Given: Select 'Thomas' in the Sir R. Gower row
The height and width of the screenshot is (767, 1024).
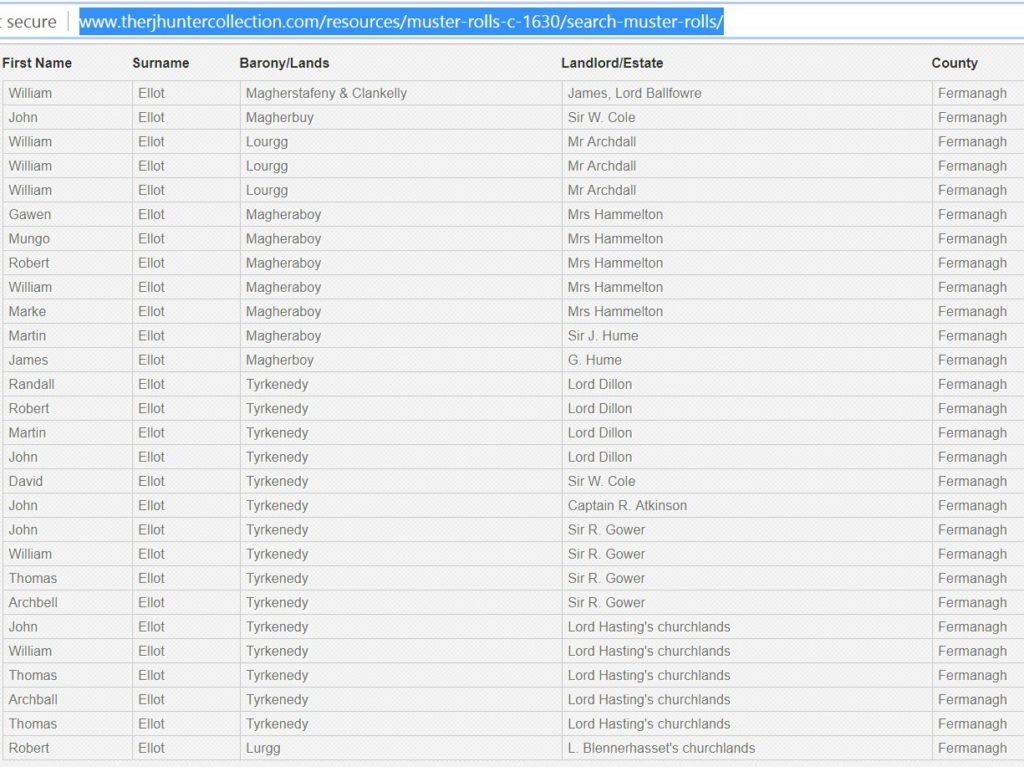Looking at the screenshot, I should pos(33,578).
